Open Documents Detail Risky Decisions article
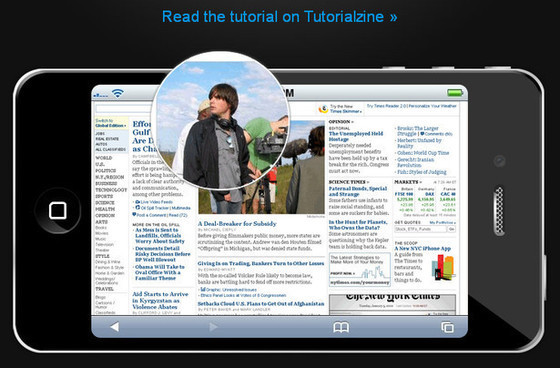560x368 pixels. pyautogui.click(x=162, y=254)
